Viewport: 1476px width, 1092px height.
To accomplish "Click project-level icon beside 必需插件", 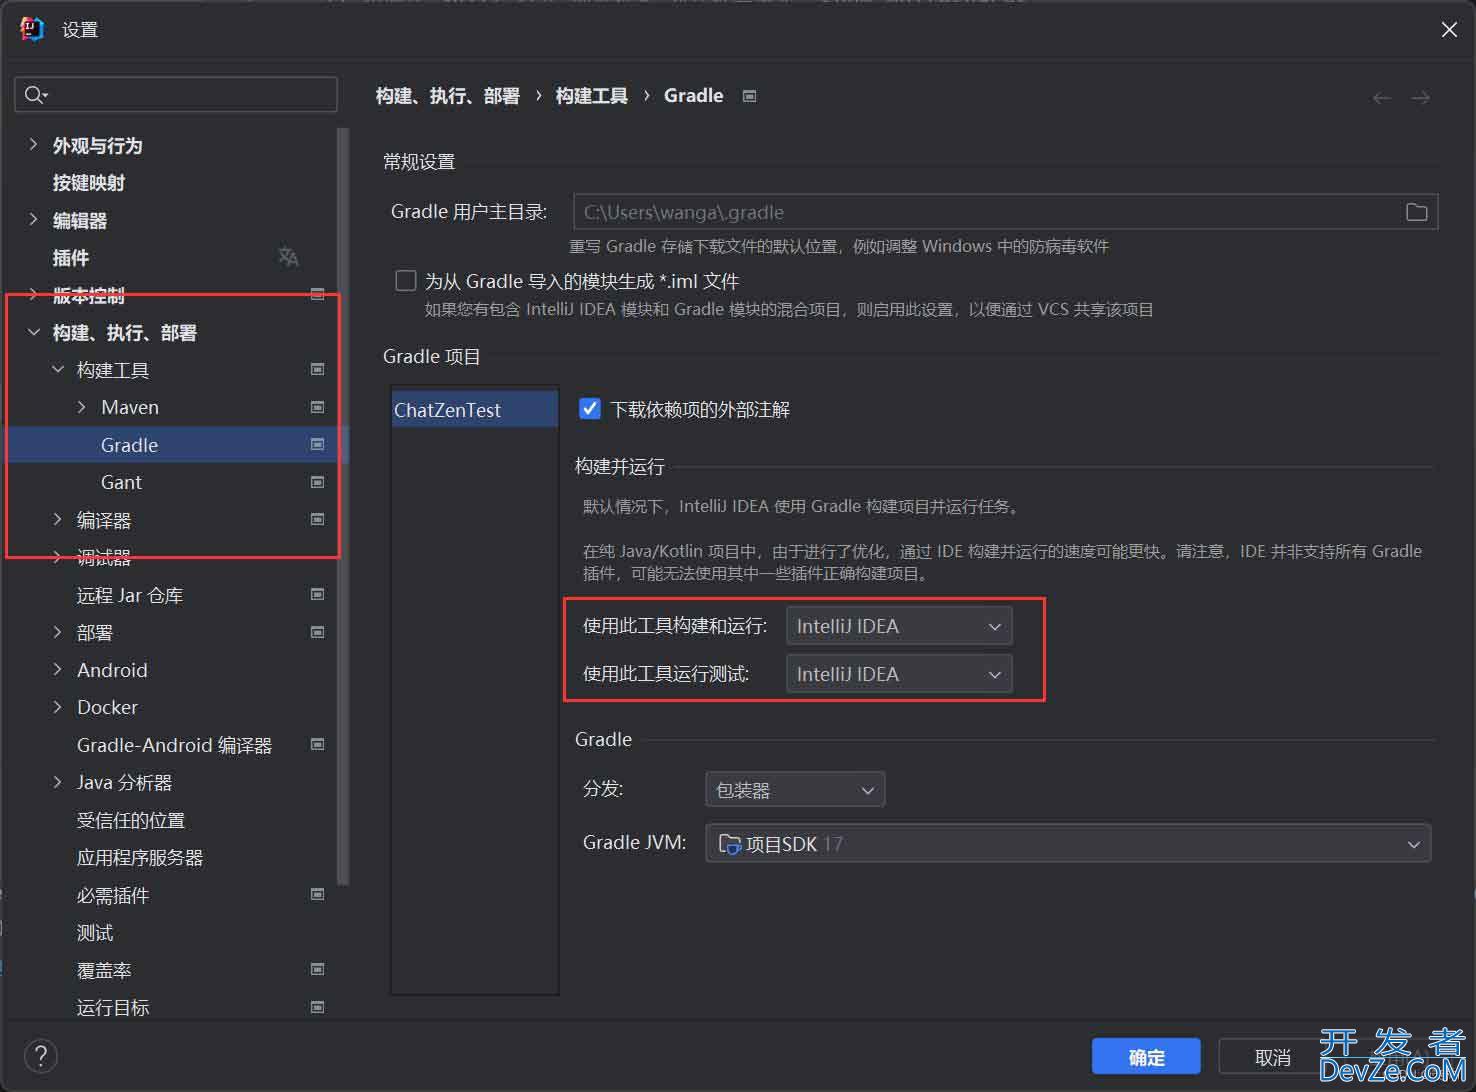I will pyautogui.click(x=317, y=894).
